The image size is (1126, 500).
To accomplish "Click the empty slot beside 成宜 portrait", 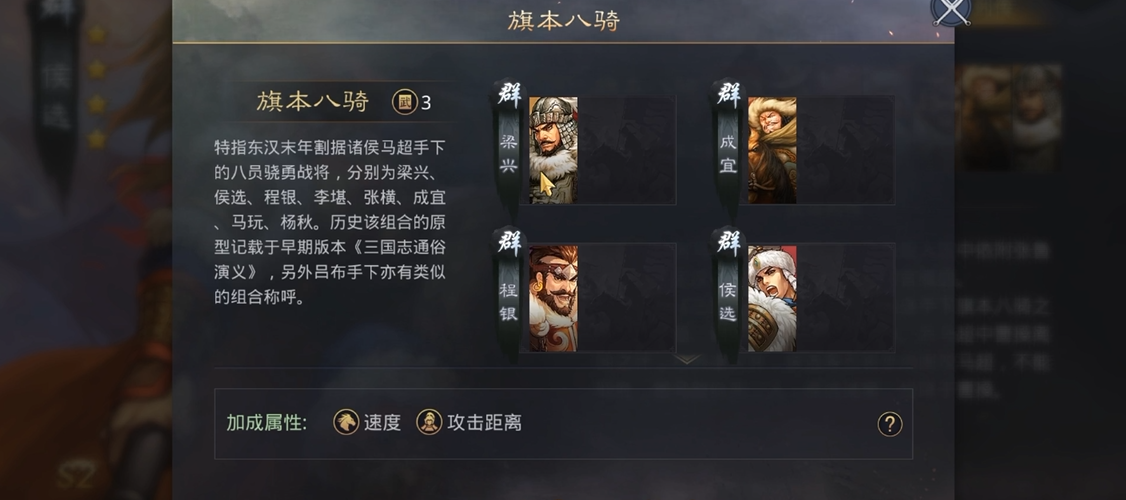I will point(845,150).
